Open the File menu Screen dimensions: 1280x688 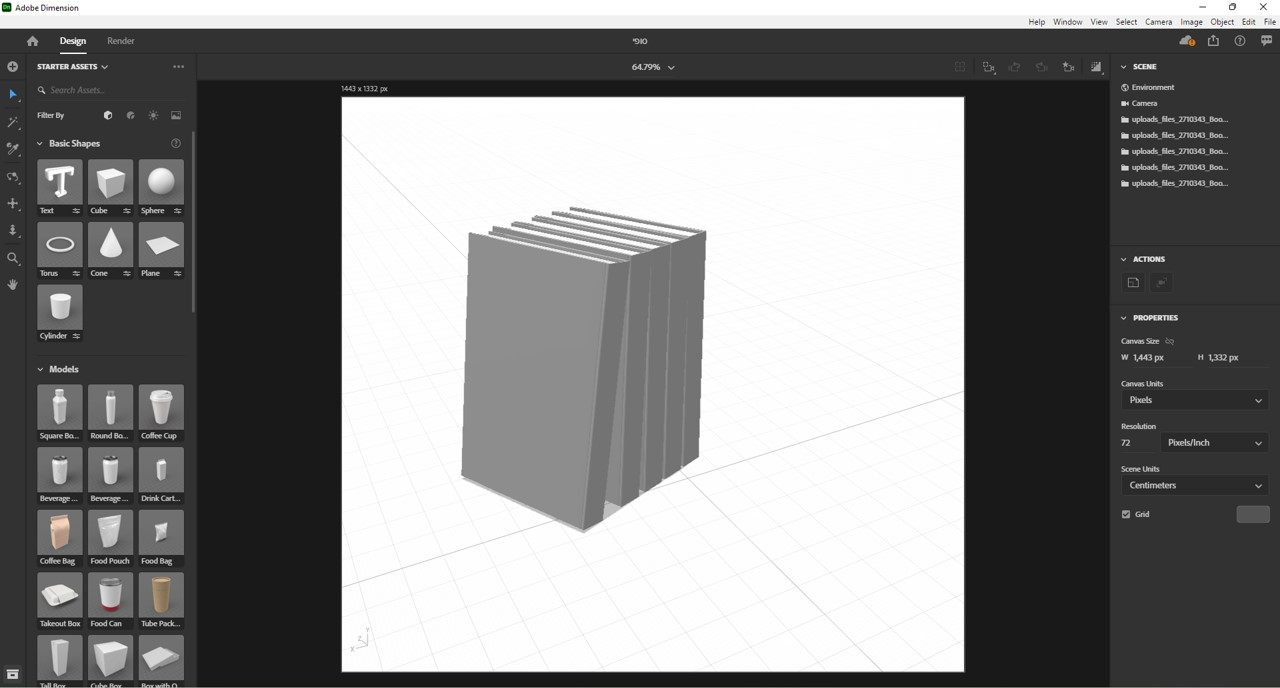[x=1270, y=22]
